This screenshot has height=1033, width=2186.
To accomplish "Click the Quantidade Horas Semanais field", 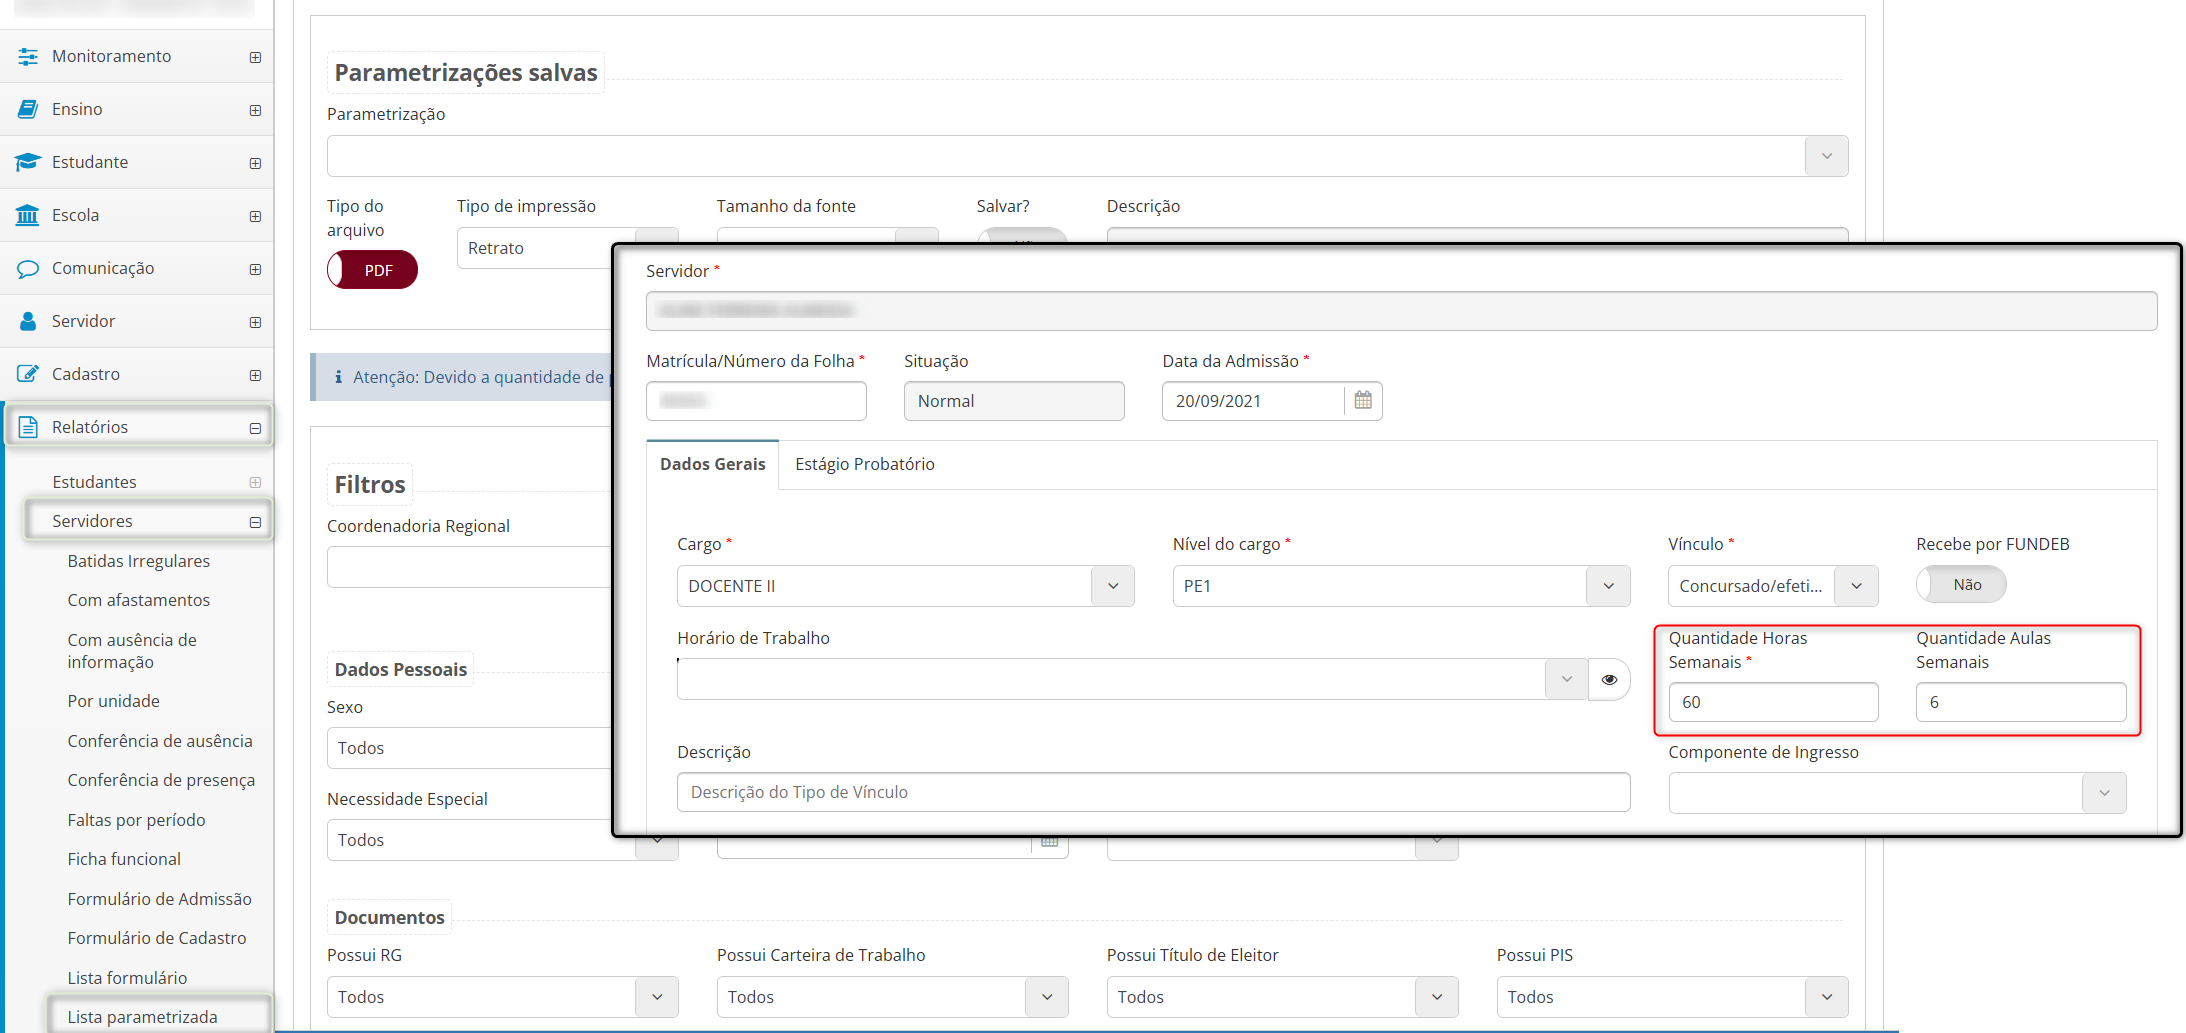I will tap(1773, 702).
